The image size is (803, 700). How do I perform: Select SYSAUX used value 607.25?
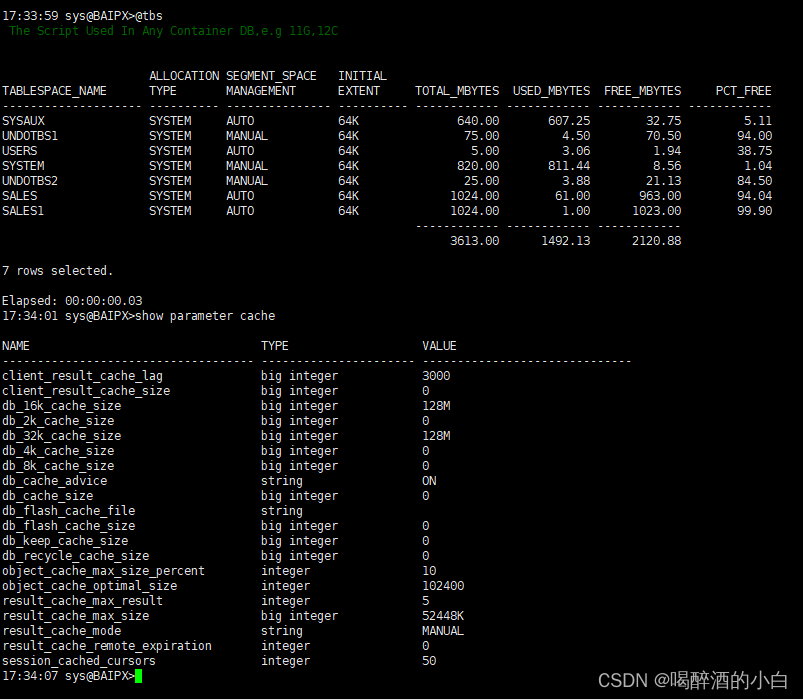click(569, 121)
